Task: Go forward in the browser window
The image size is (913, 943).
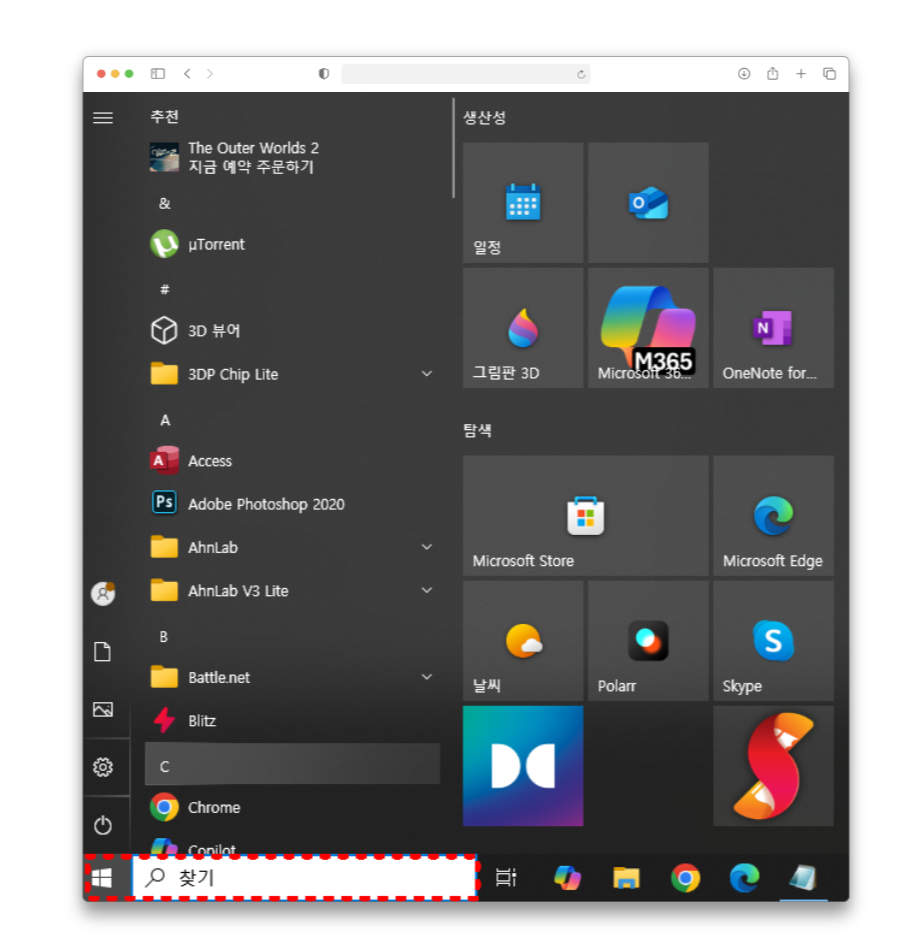Action: click(210, 73)
